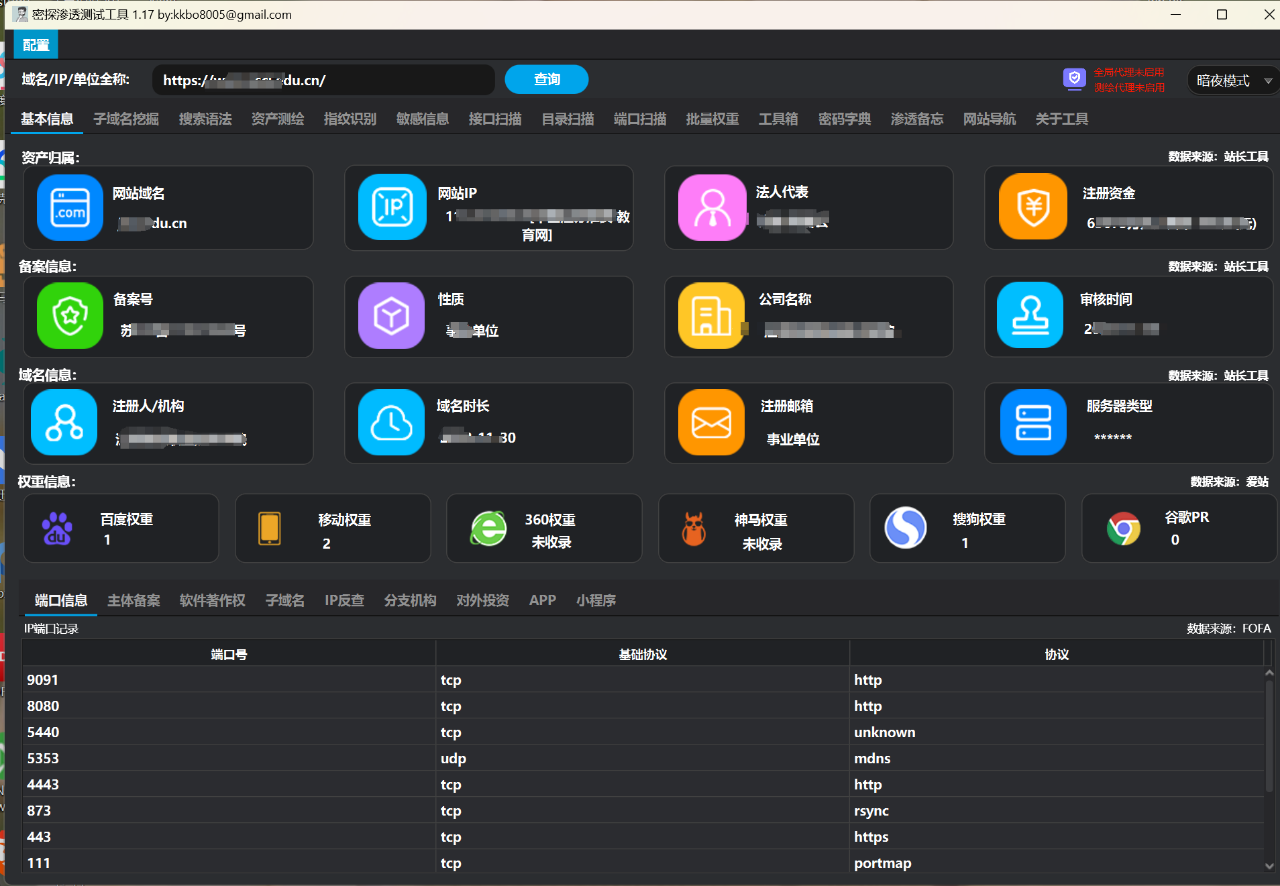Image resolution: width=1280 pixels, height=886 pixels.
Task: Open the 配置 menu
Action: click(36, 45)
